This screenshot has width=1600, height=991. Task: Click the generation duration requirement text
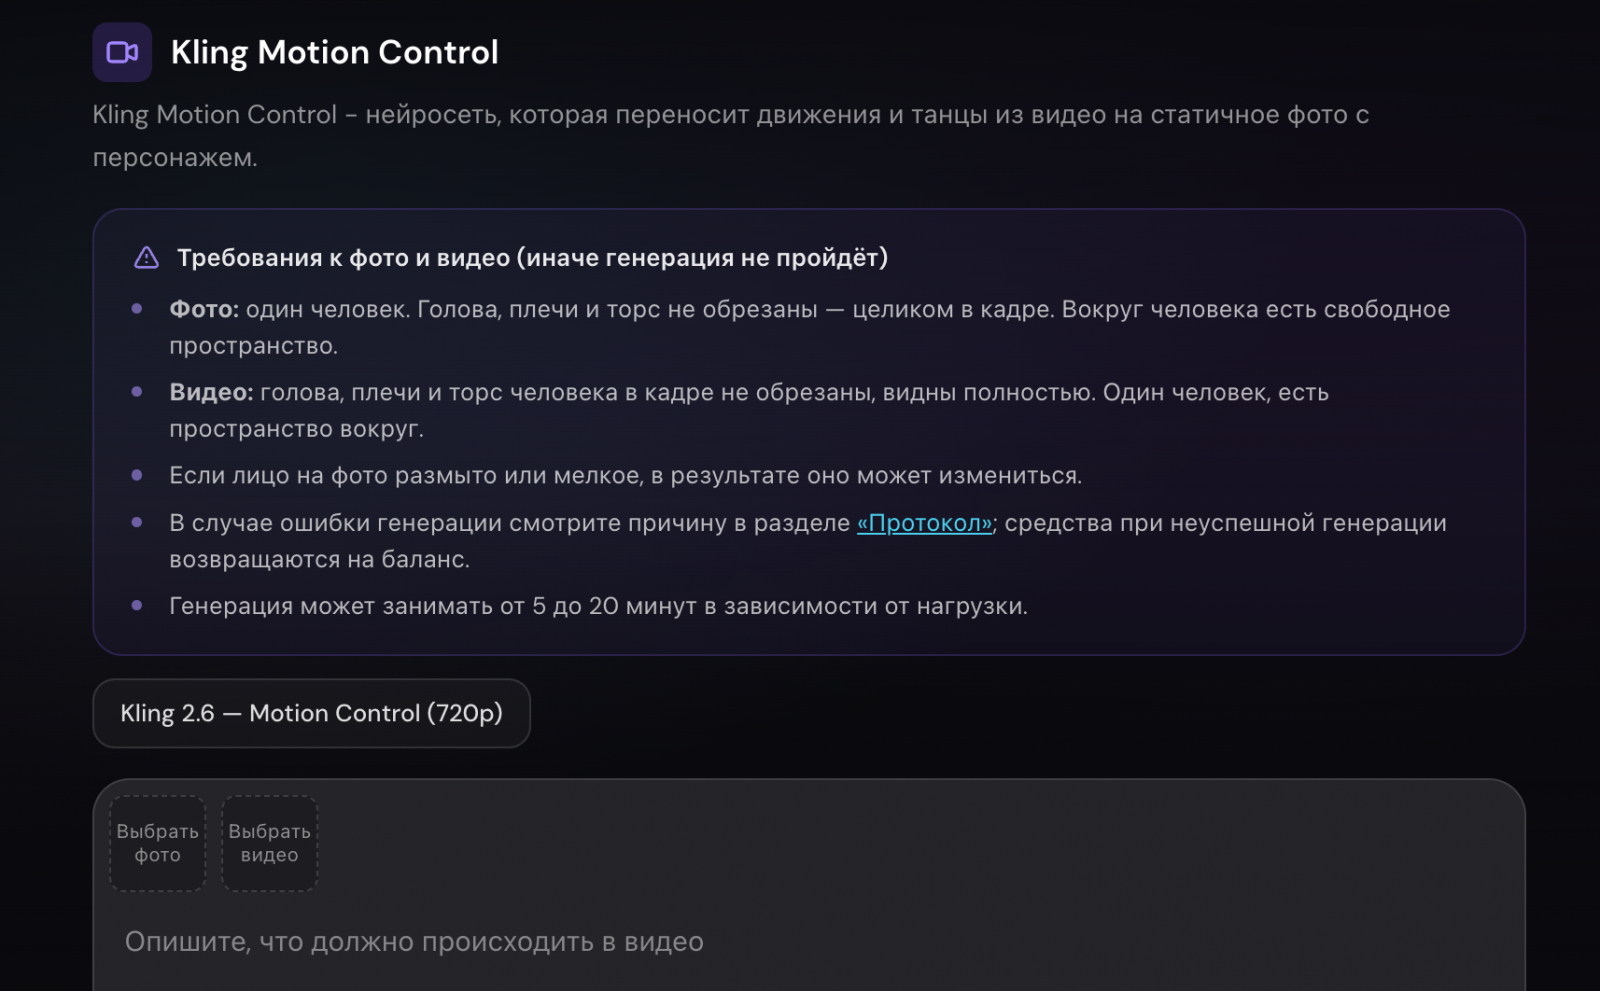coord(598,606)
